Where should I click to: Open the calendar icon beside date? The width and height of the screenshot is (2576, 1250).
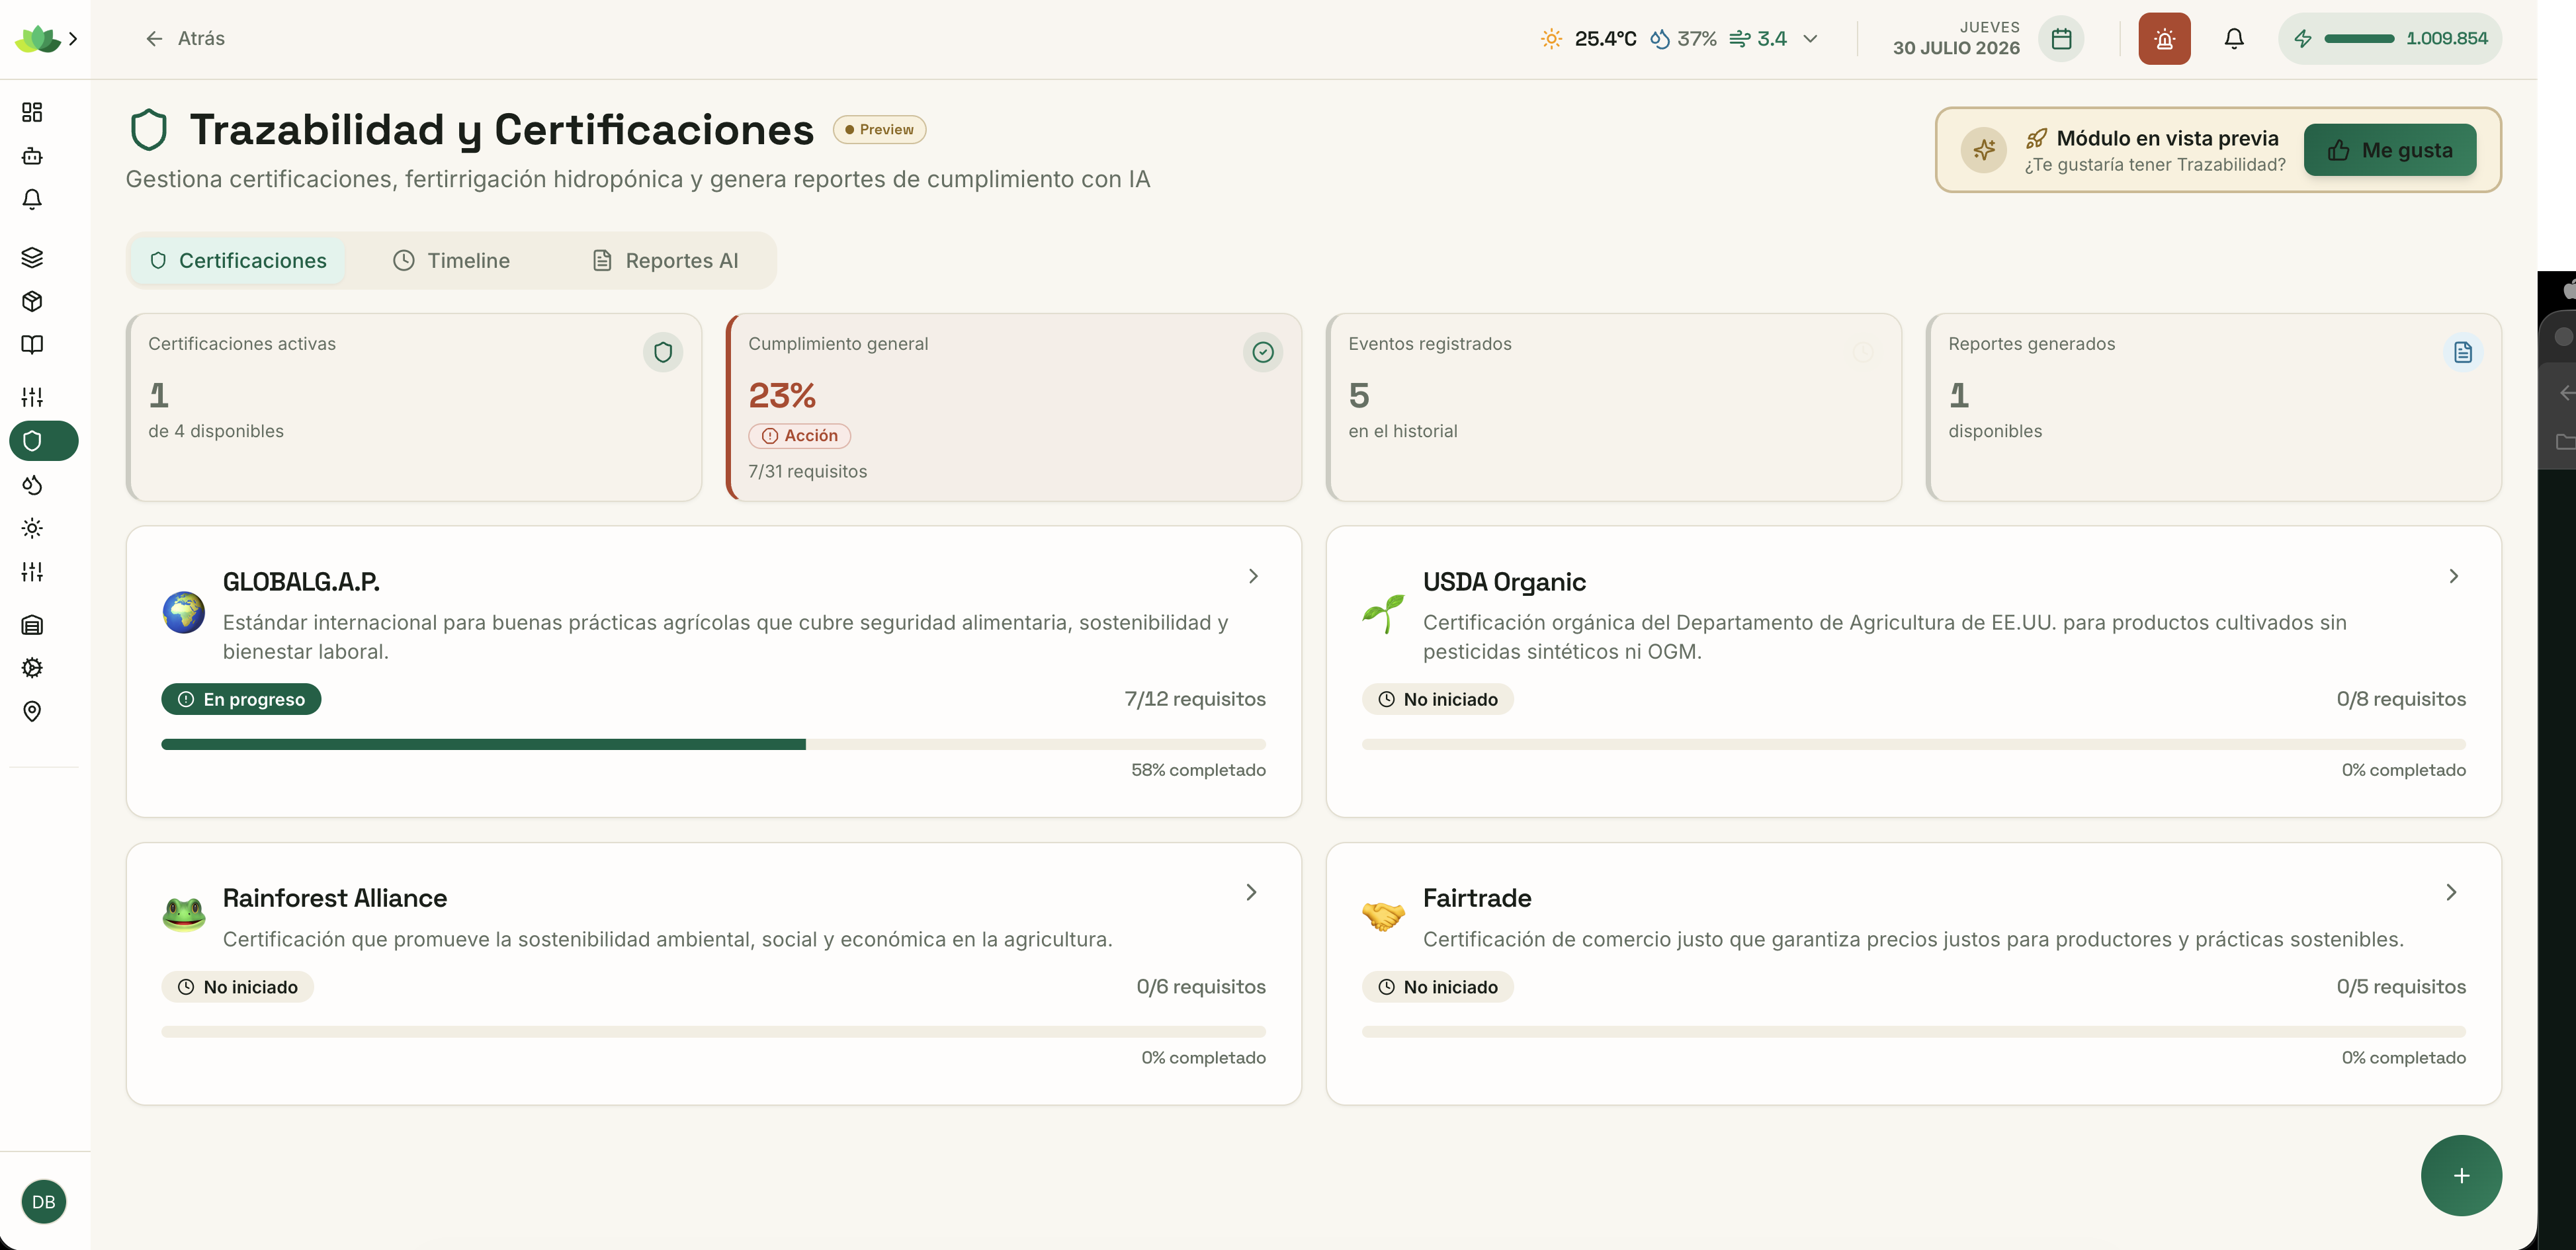(2061, 39)
